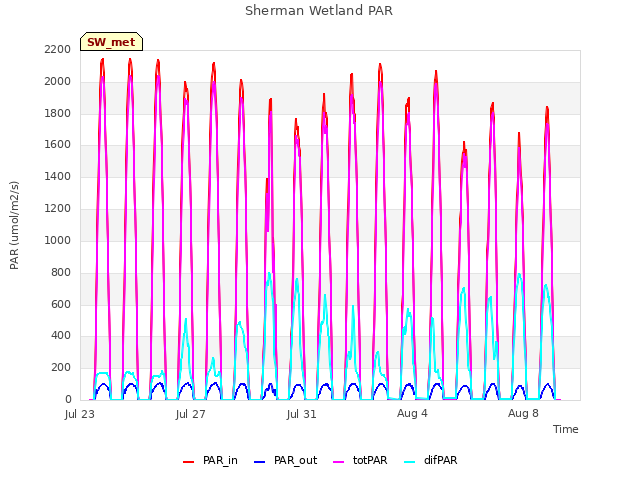Click the x-axis Time label
This screenshot has width=640, height=480.
[566, 429]
